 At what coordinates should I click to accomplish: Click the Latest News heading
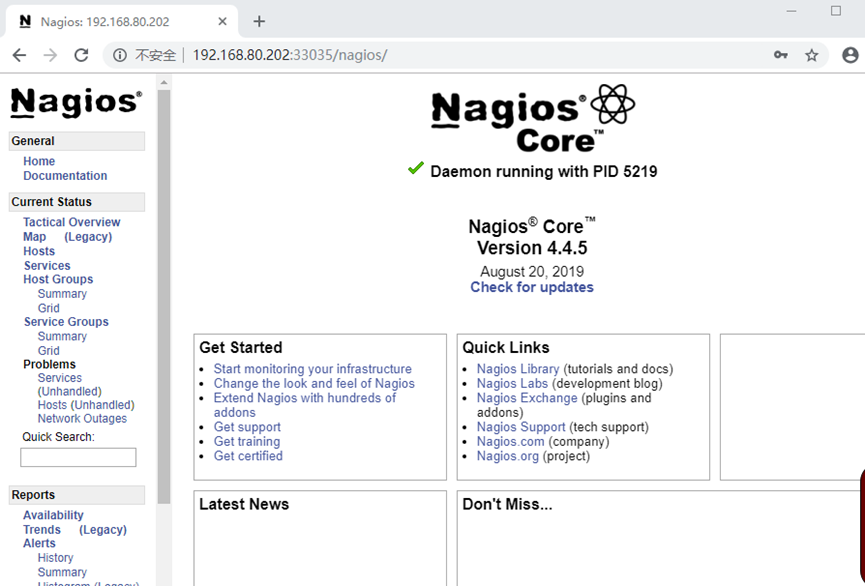(x=244, y=504)
